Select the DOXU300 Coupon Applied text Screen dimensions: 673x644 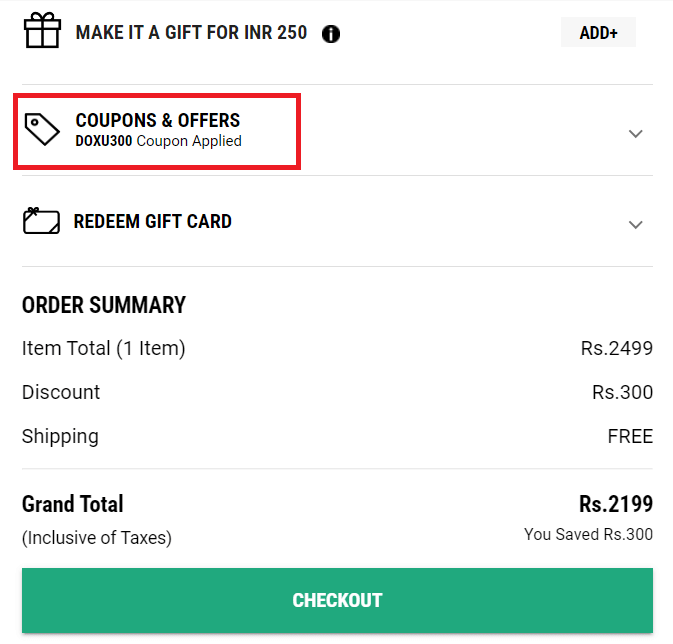tap(159, 141)
